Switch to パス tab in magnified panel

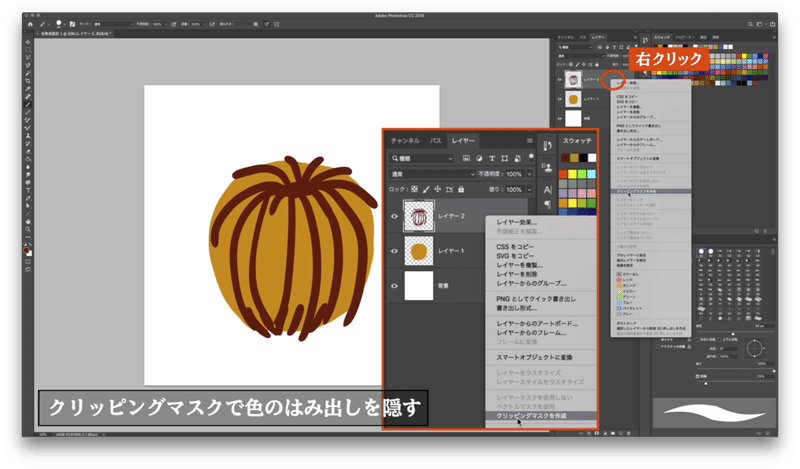click(x=435, y=141)
